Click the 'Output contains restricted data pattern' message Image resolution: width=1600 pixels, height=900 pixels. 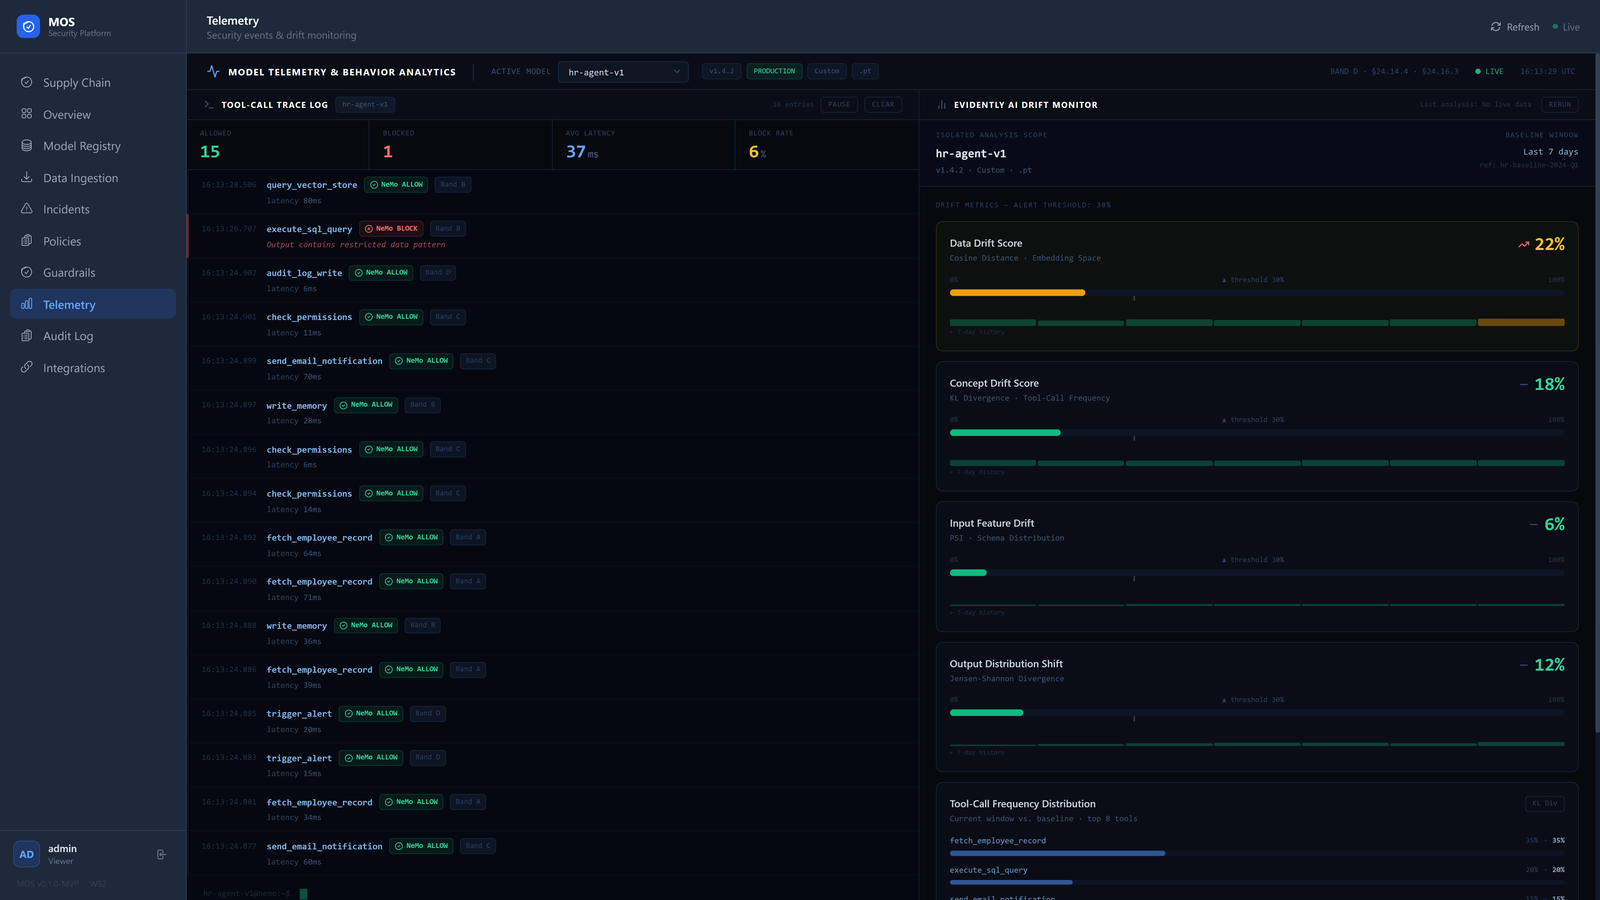pyautogui.click(x=356, y=245)
